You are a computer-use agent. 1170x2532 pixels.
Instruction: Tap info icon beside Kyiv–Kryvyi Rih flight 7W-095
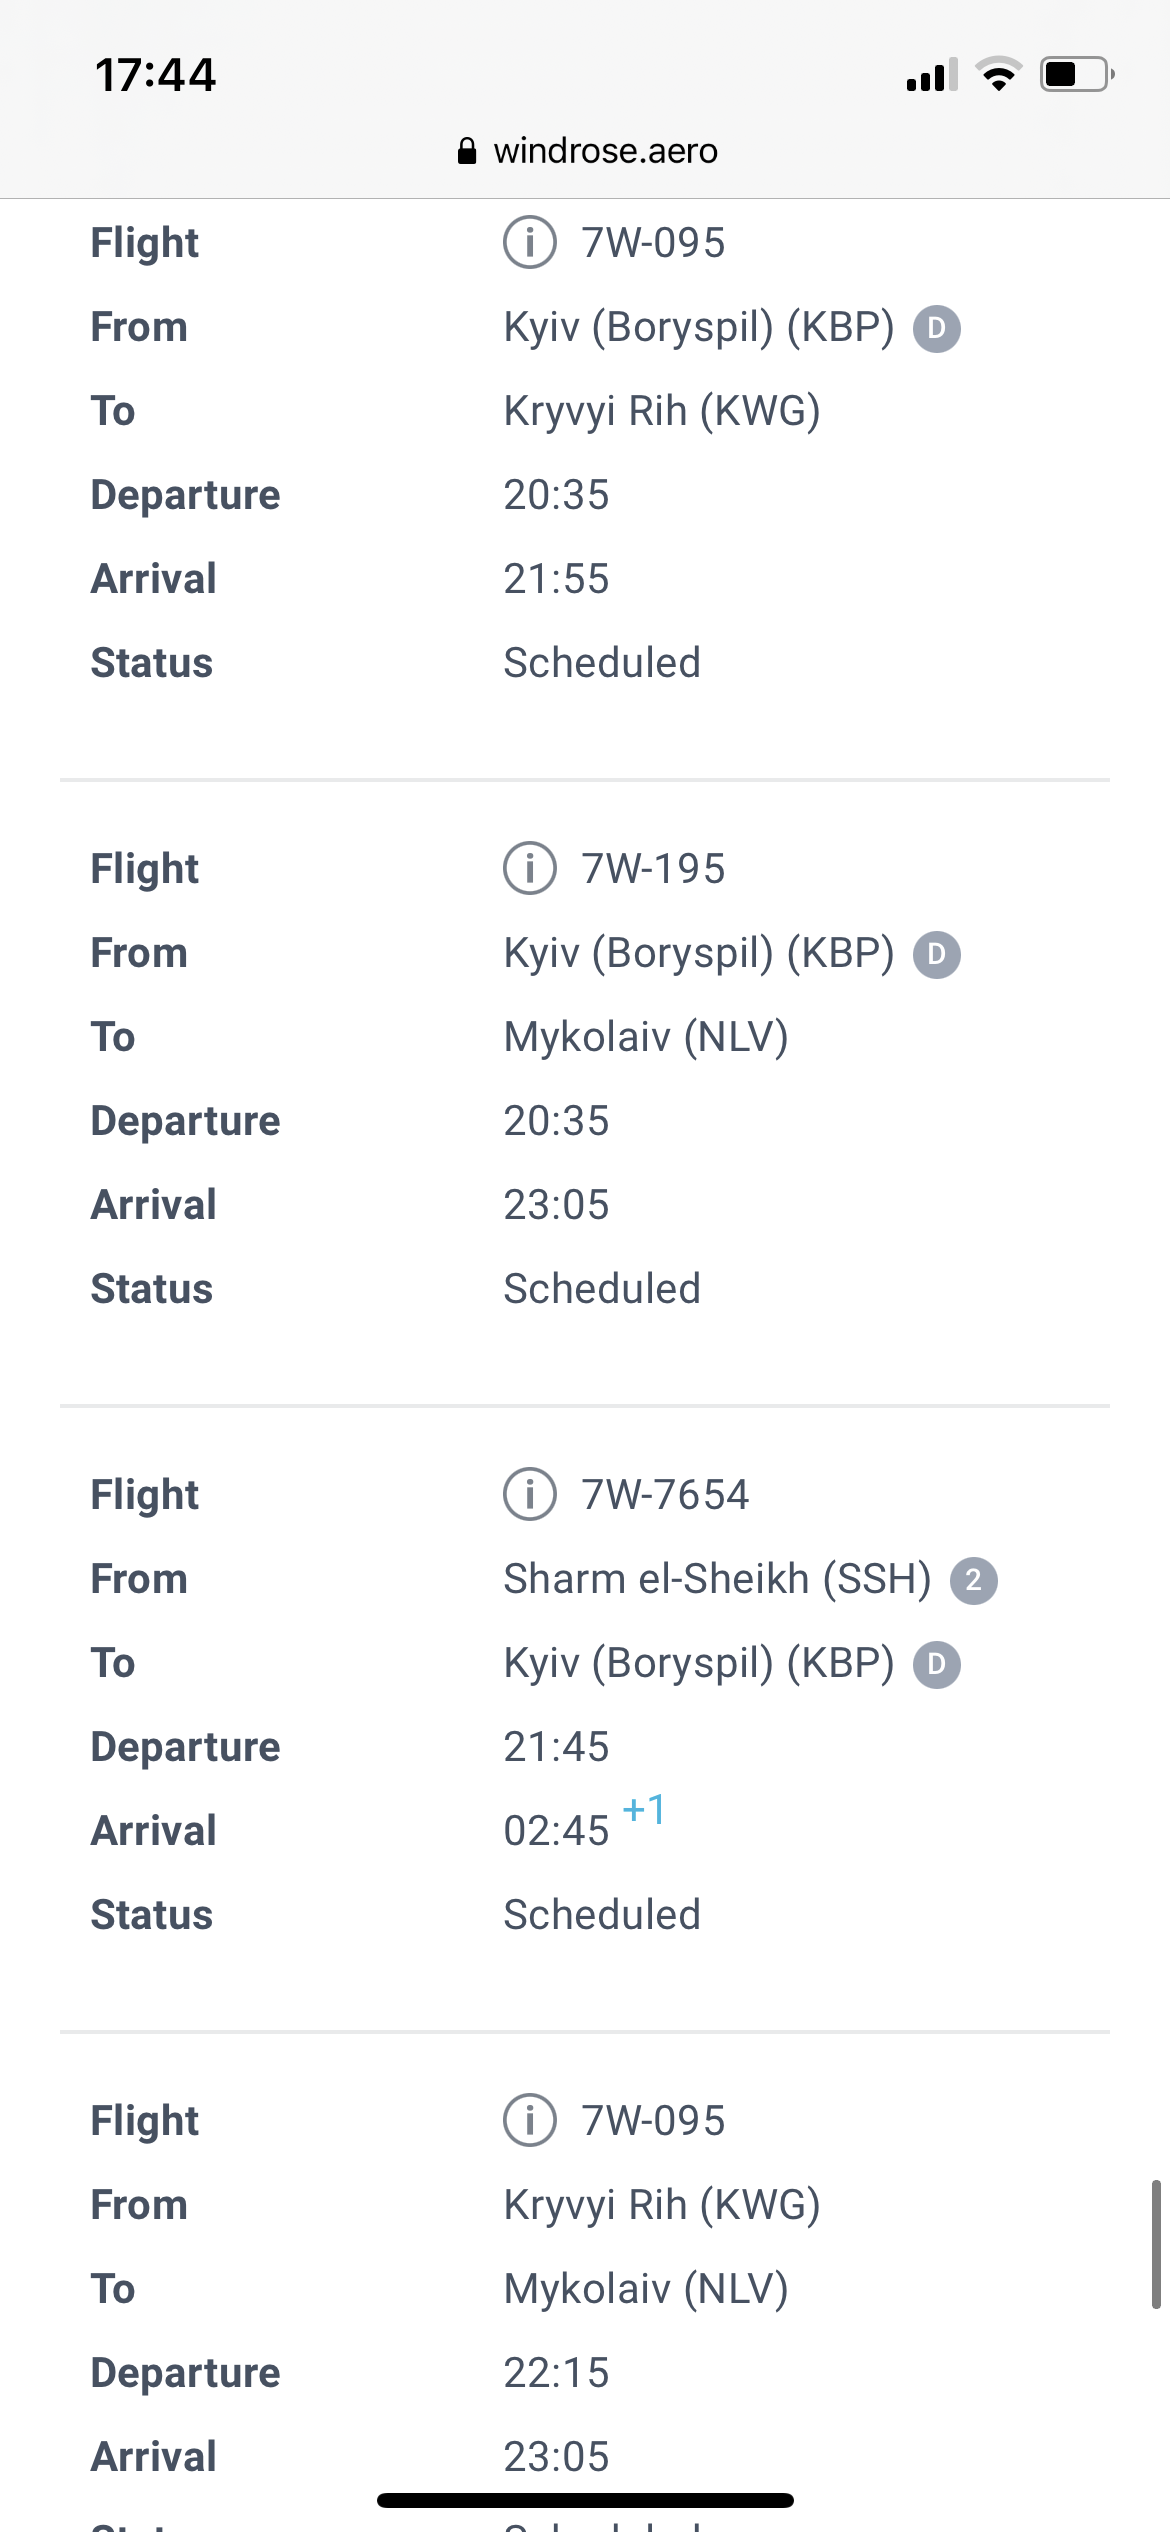[529, 243]
